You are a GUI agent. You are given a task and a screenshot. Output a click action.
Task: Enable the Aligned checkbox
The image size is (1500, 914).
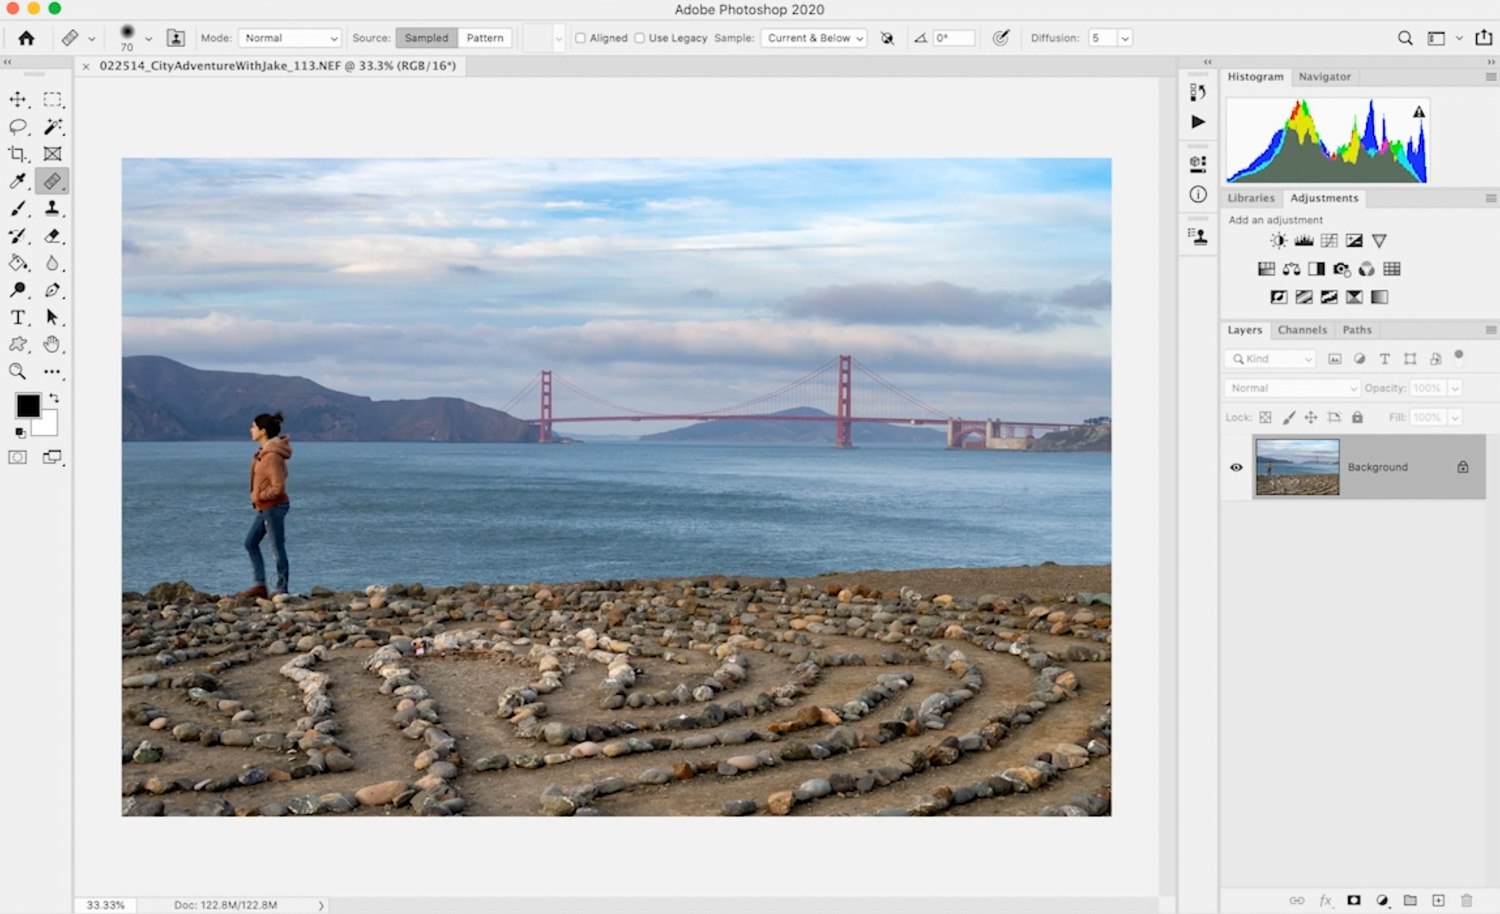(x=580, y=38)
